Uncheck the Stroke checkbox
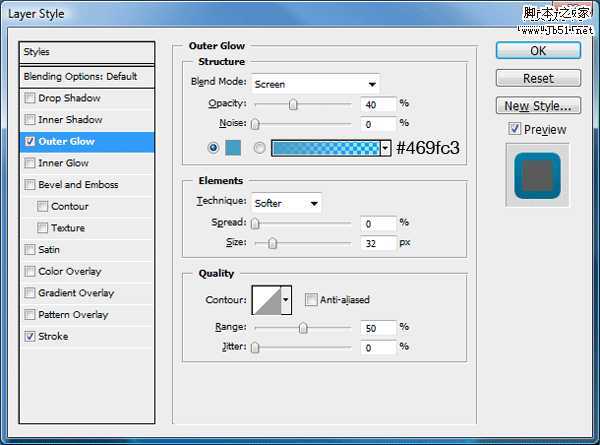 pos(29,337)
